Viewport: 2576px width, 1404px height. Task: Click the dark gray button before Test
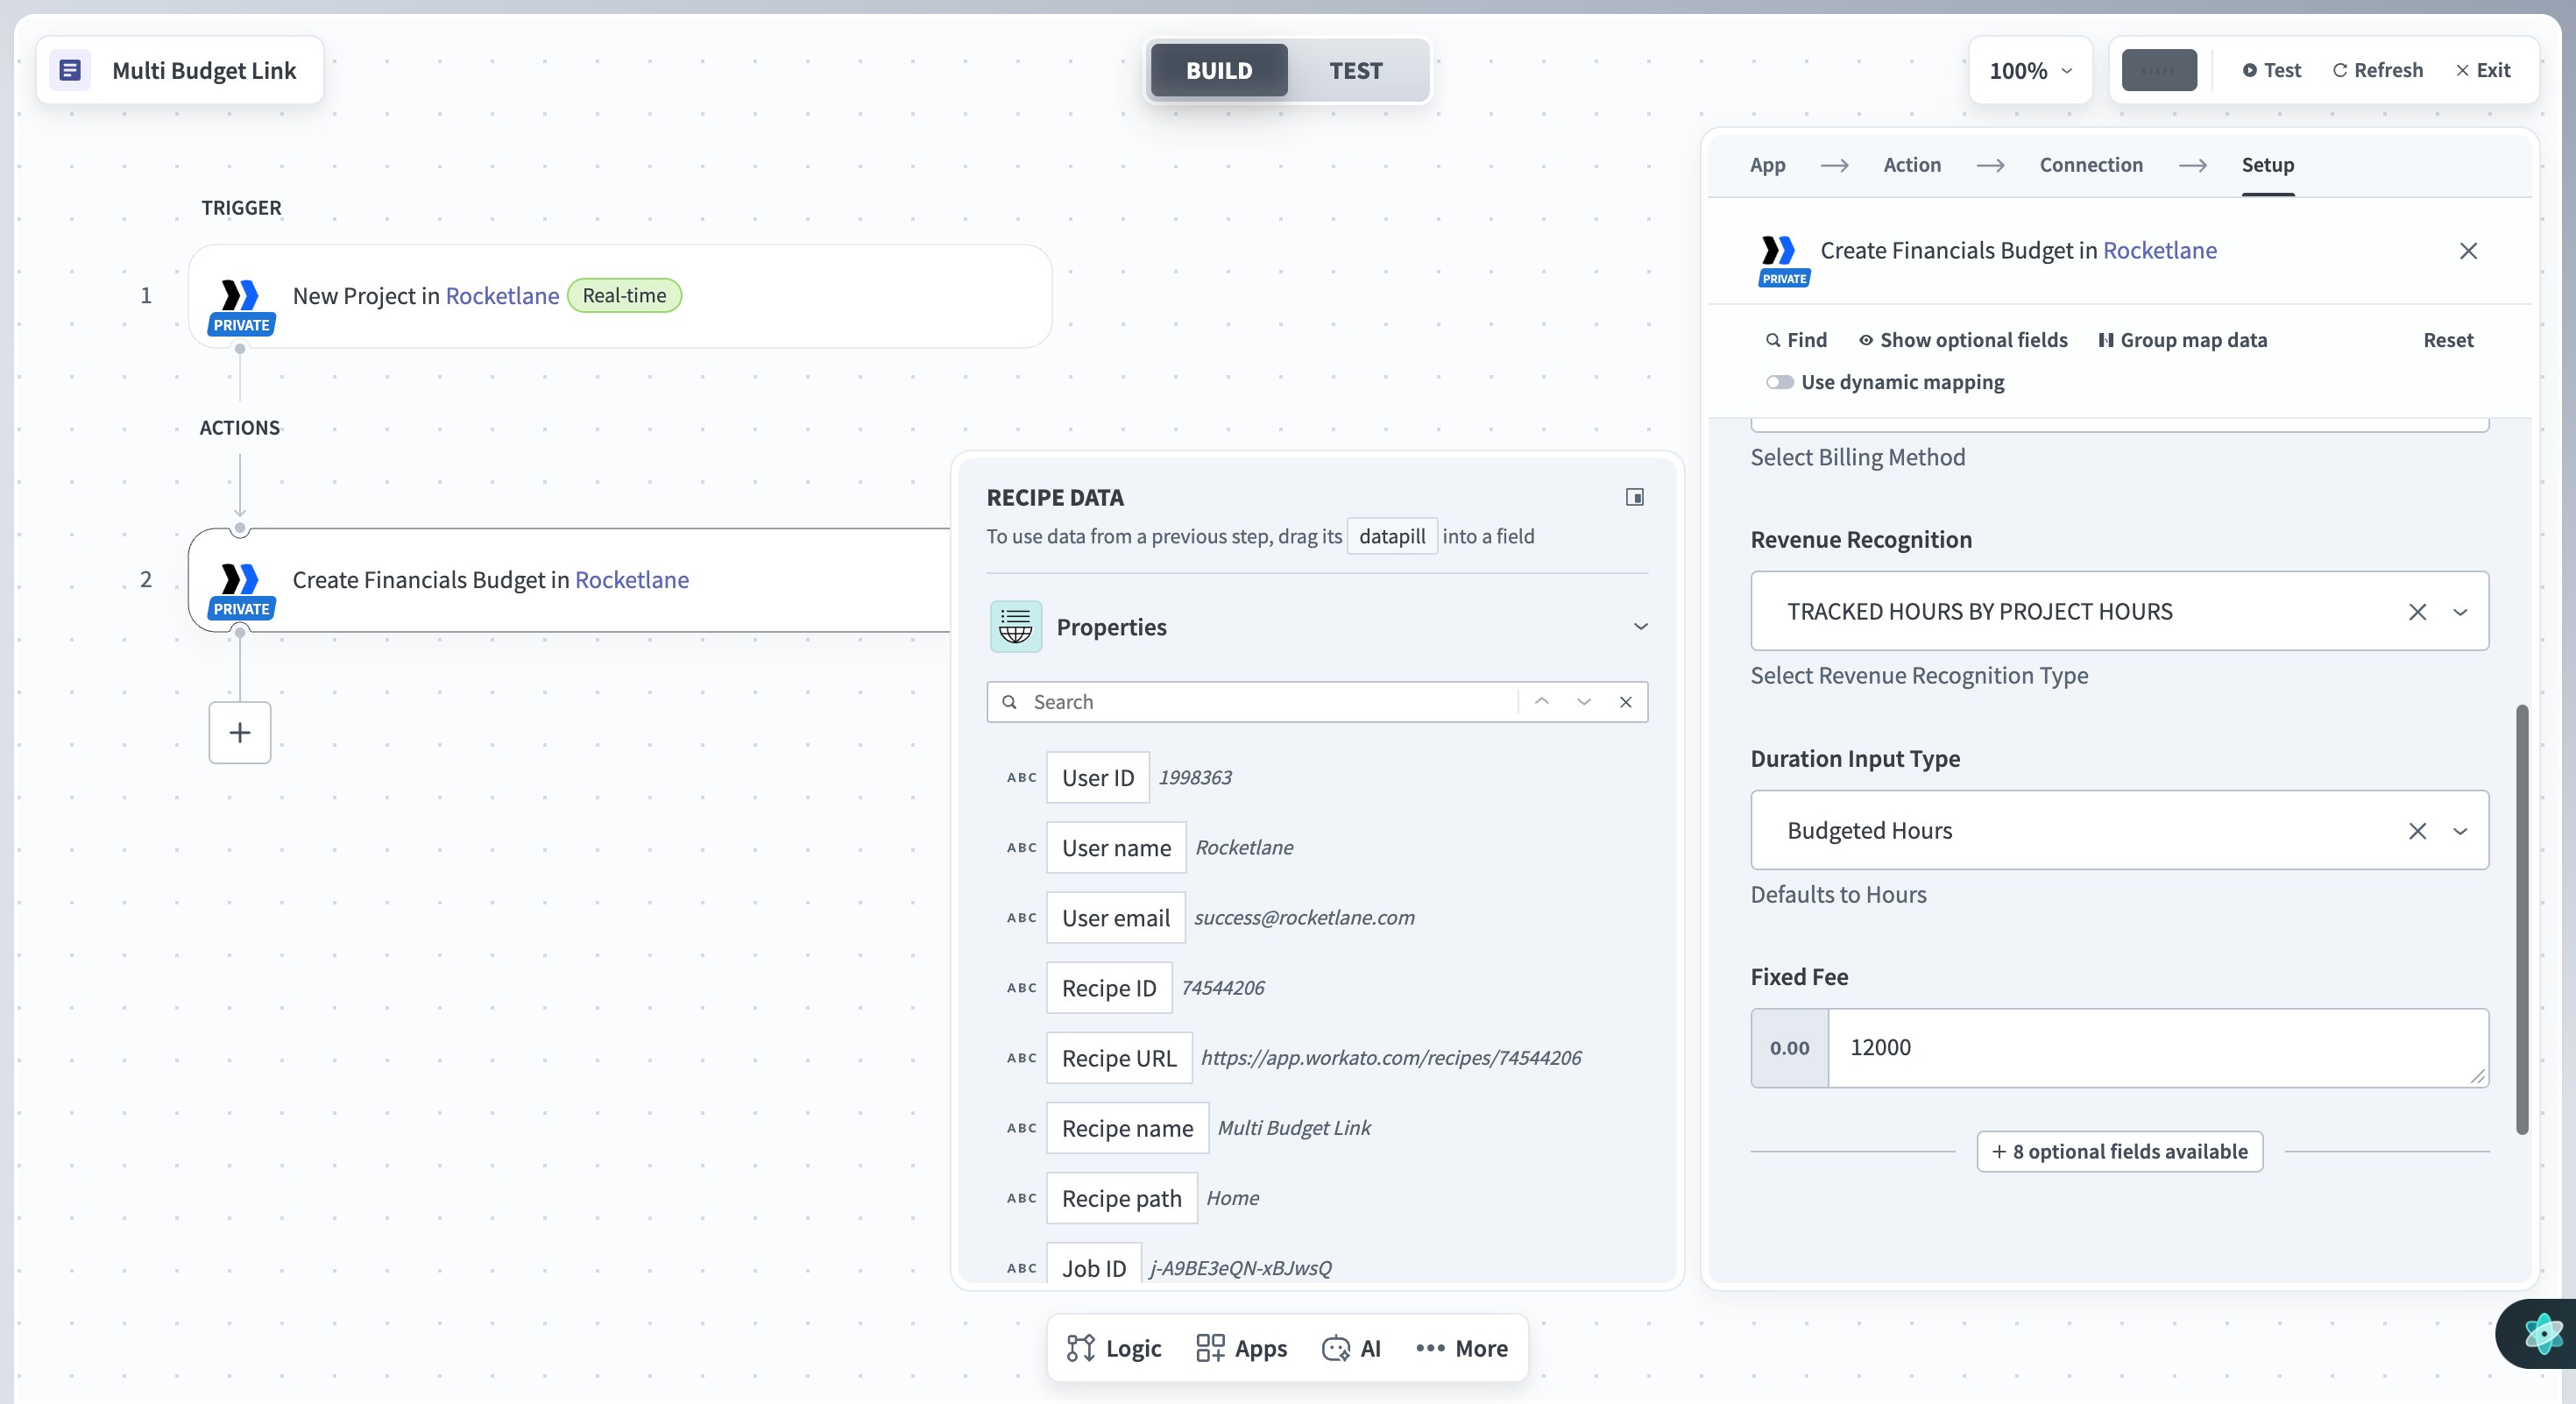pyautogui.click(x=2159, y=70)
